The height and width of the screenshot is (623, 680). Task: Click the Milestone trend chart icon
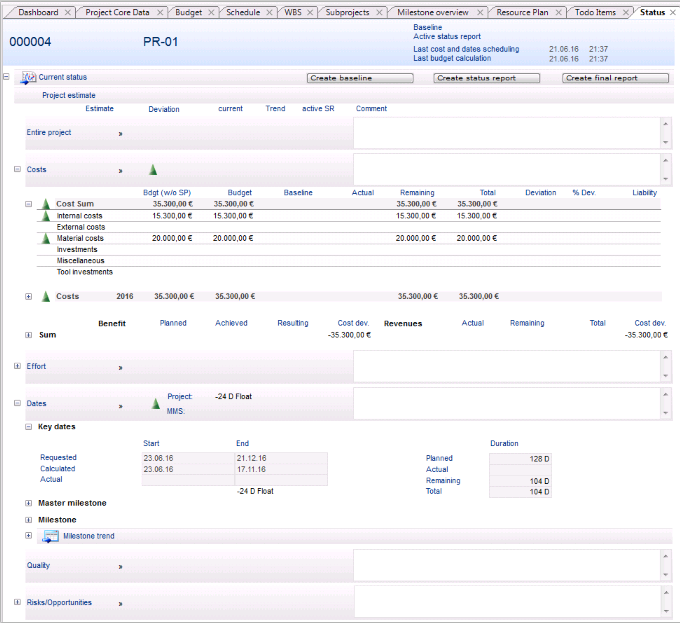(x=50, y=536)
